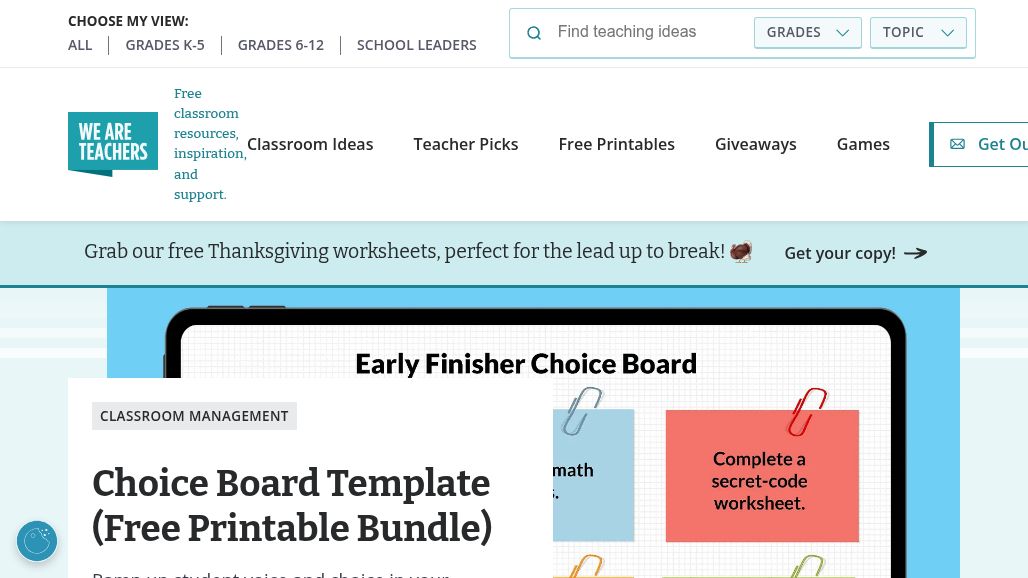The height and width of the screenshot is (578, 1028).
Task: Open the cookie preferences icon
Action: click(37, 541)
